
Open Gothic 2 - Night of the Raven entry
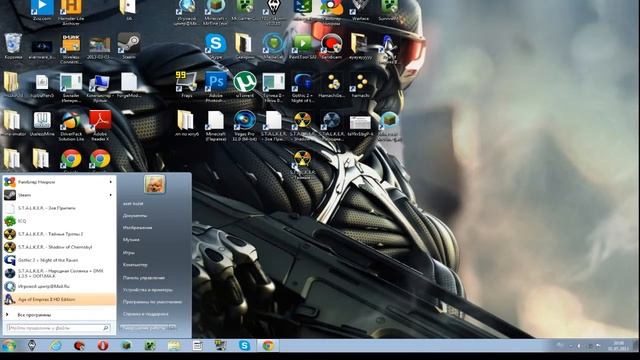[60, 260]
